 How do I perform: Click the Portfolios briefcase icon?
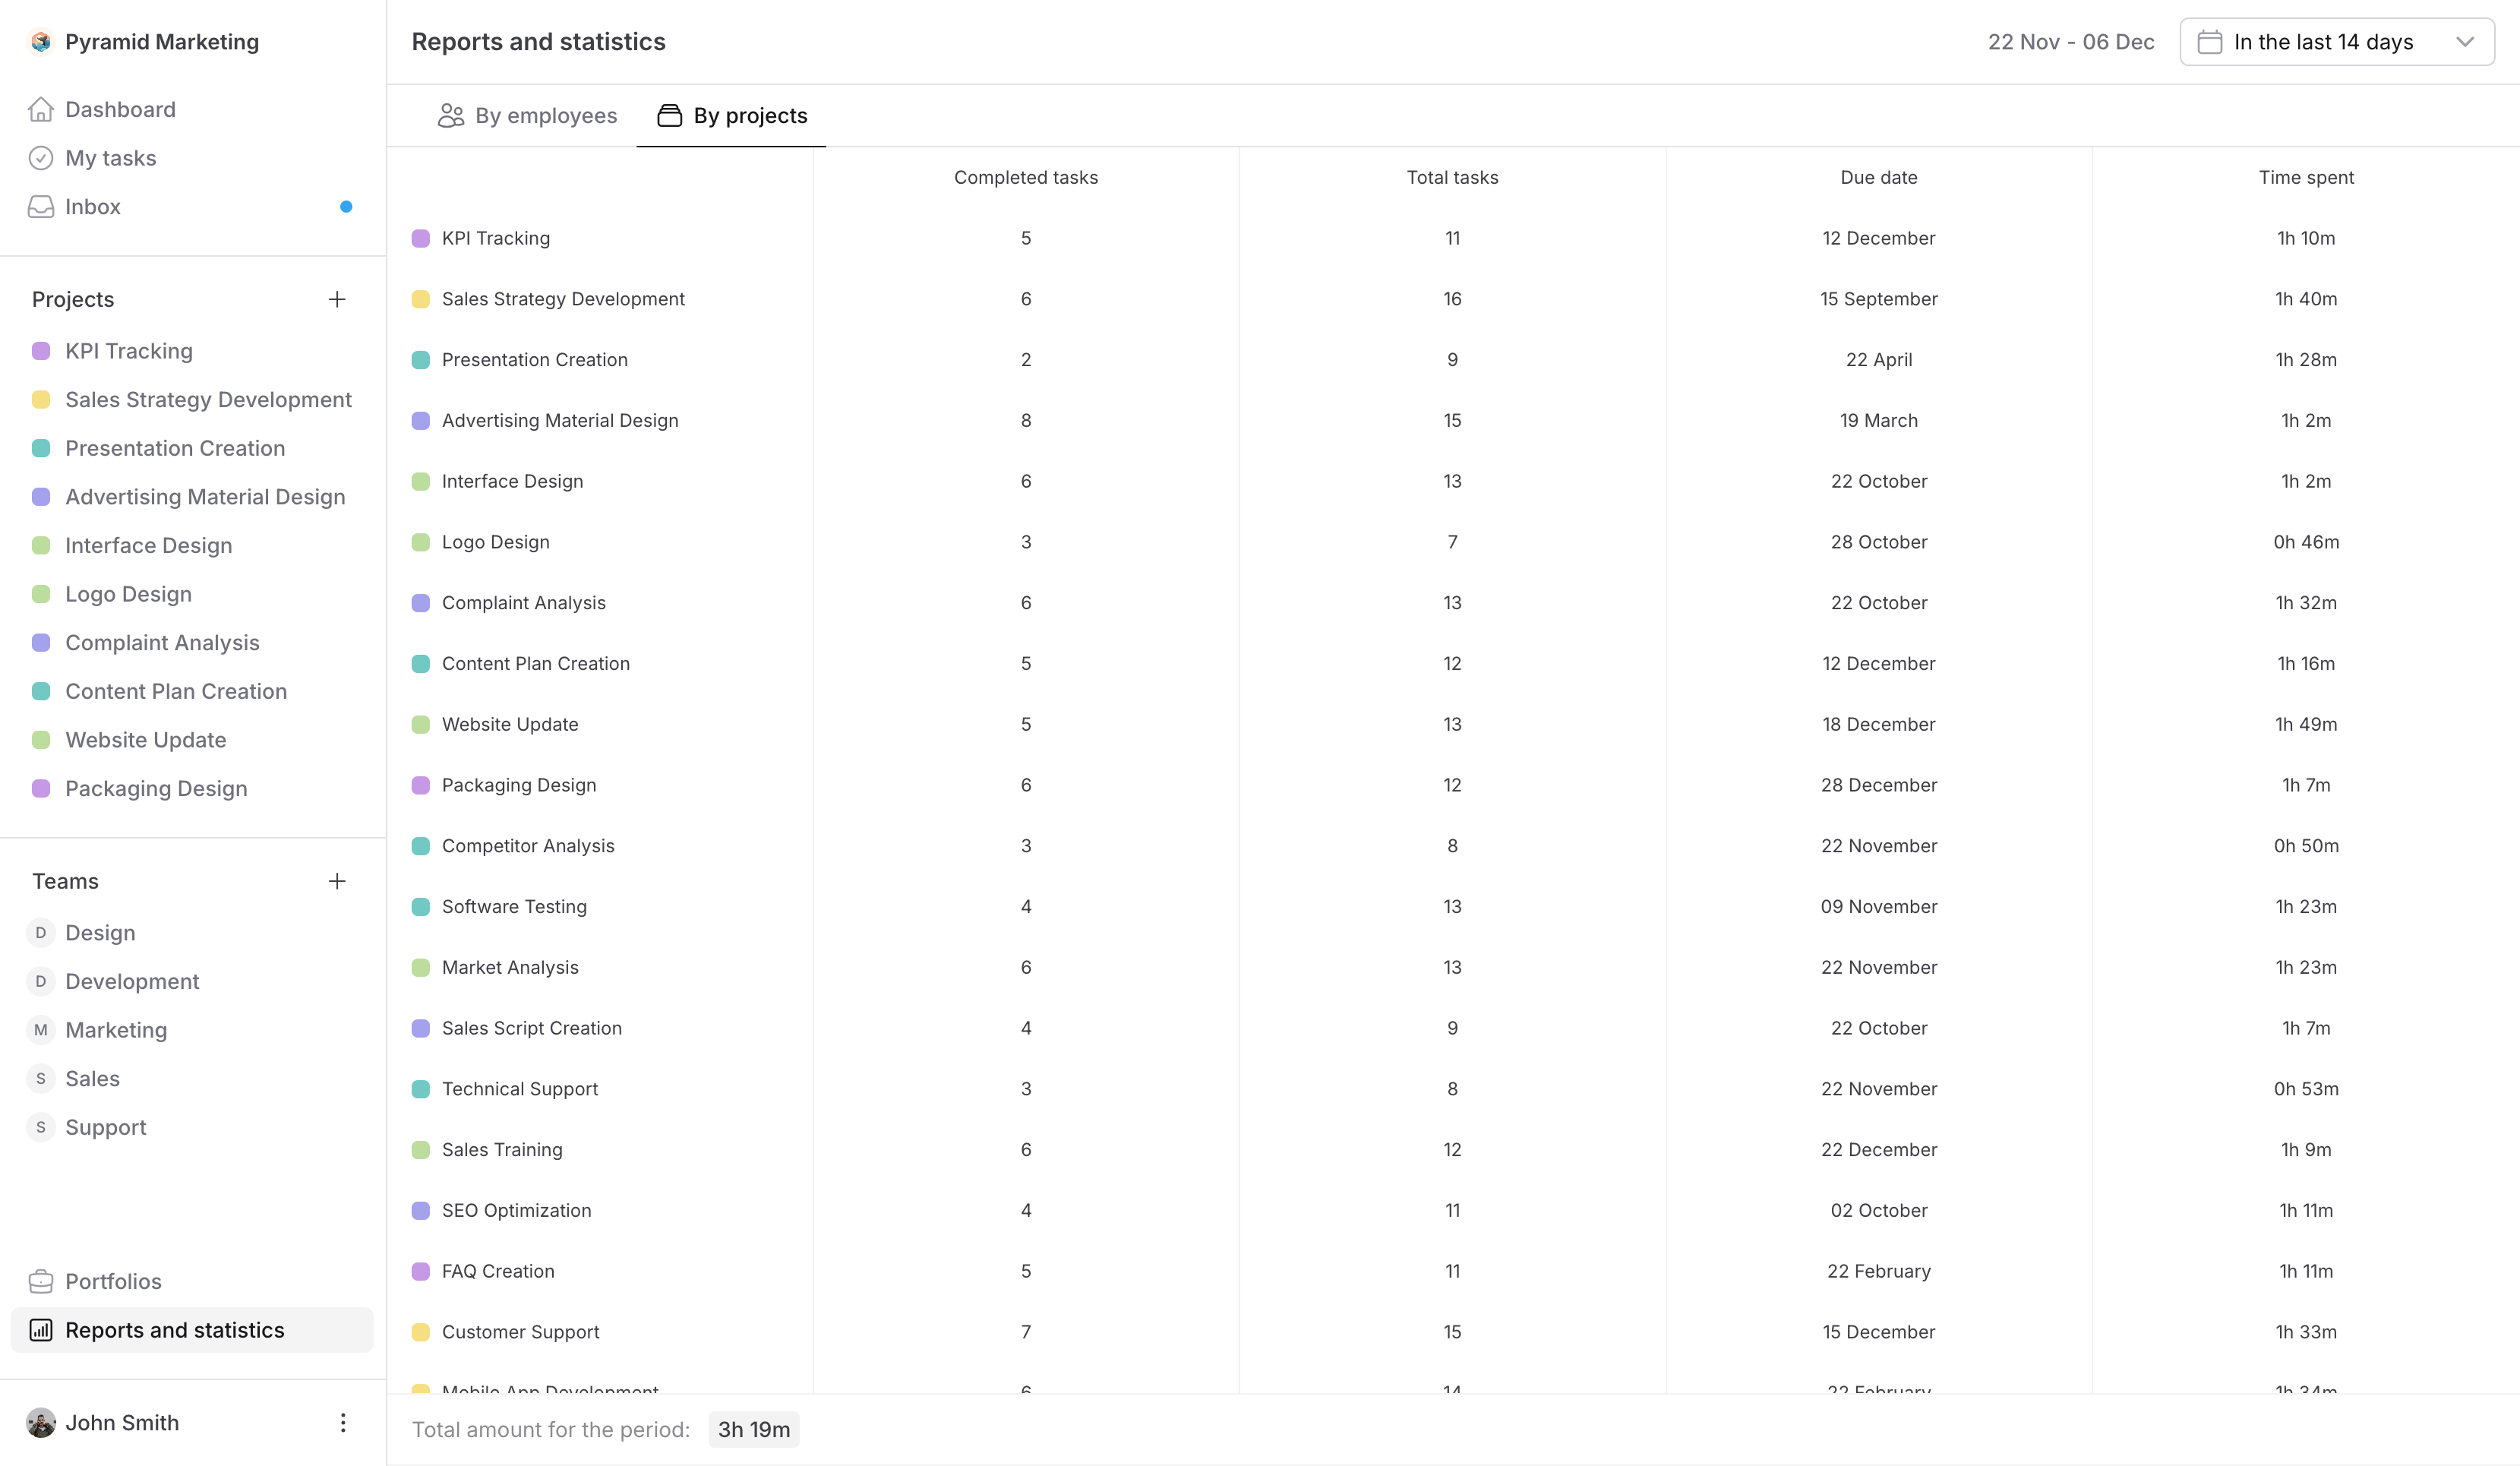[x=41, y=1281]
